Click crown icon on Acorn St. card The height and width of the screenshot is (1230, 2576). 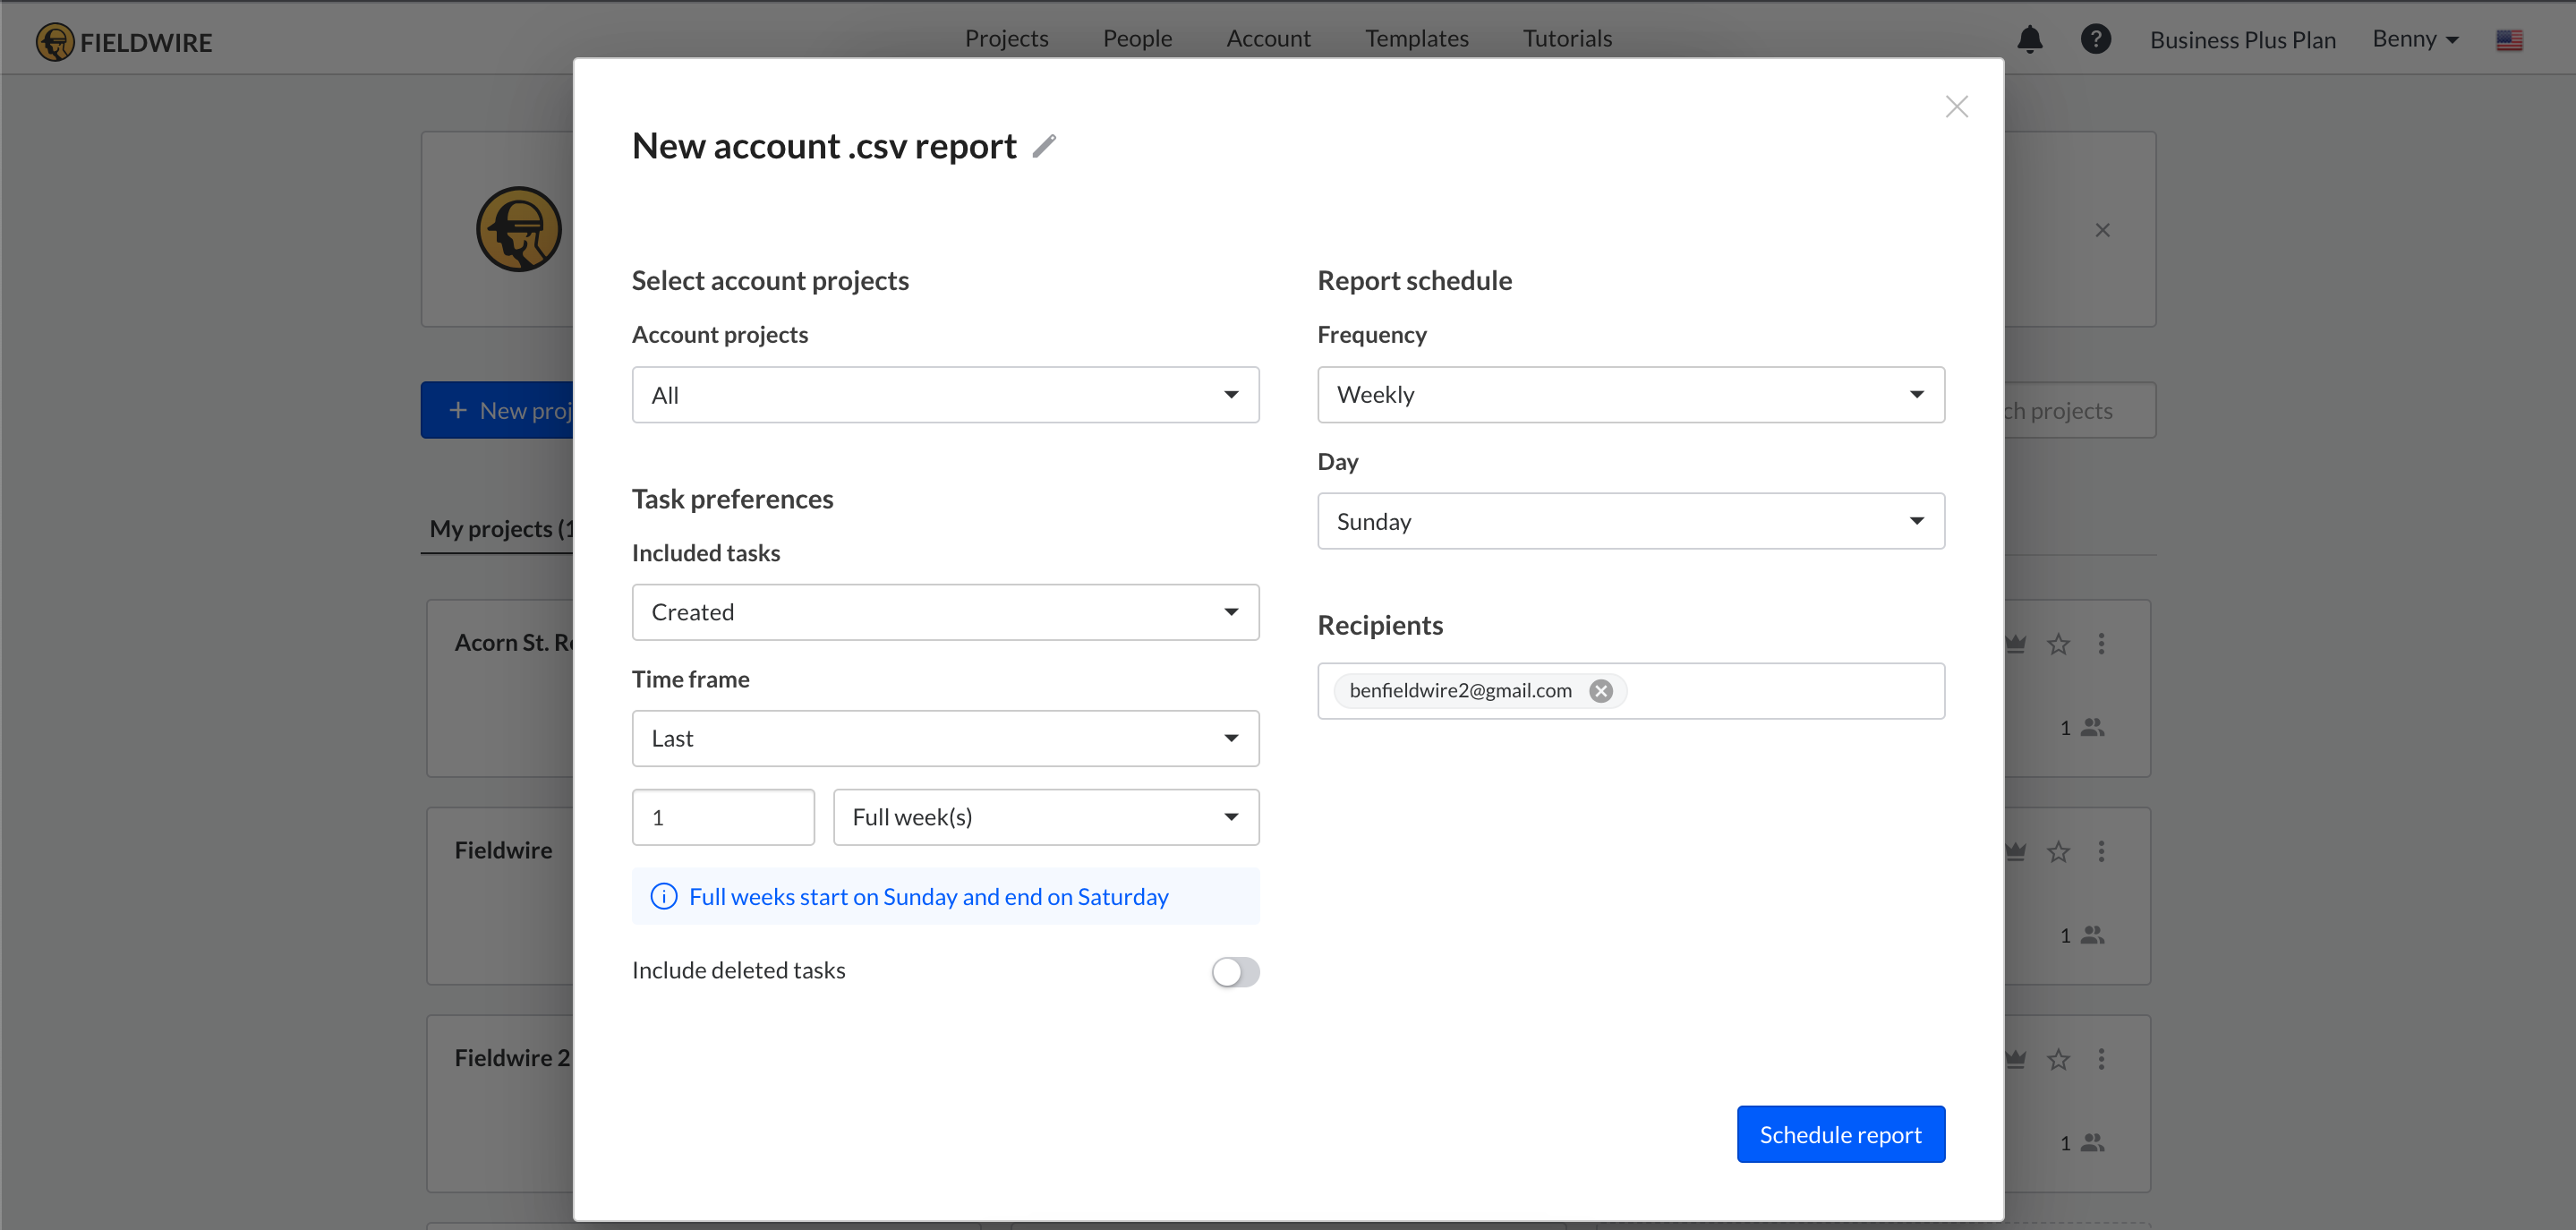click(x=2015, y=644)
